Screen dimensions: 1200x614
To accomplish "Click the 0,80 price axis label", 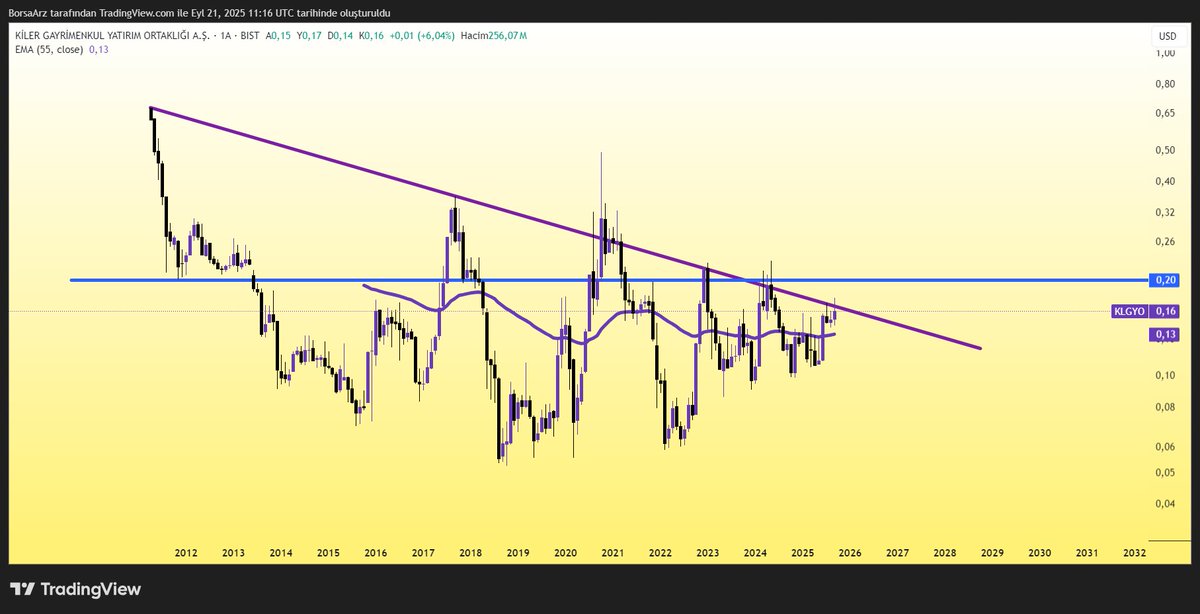I will [x=1166, y=84].
